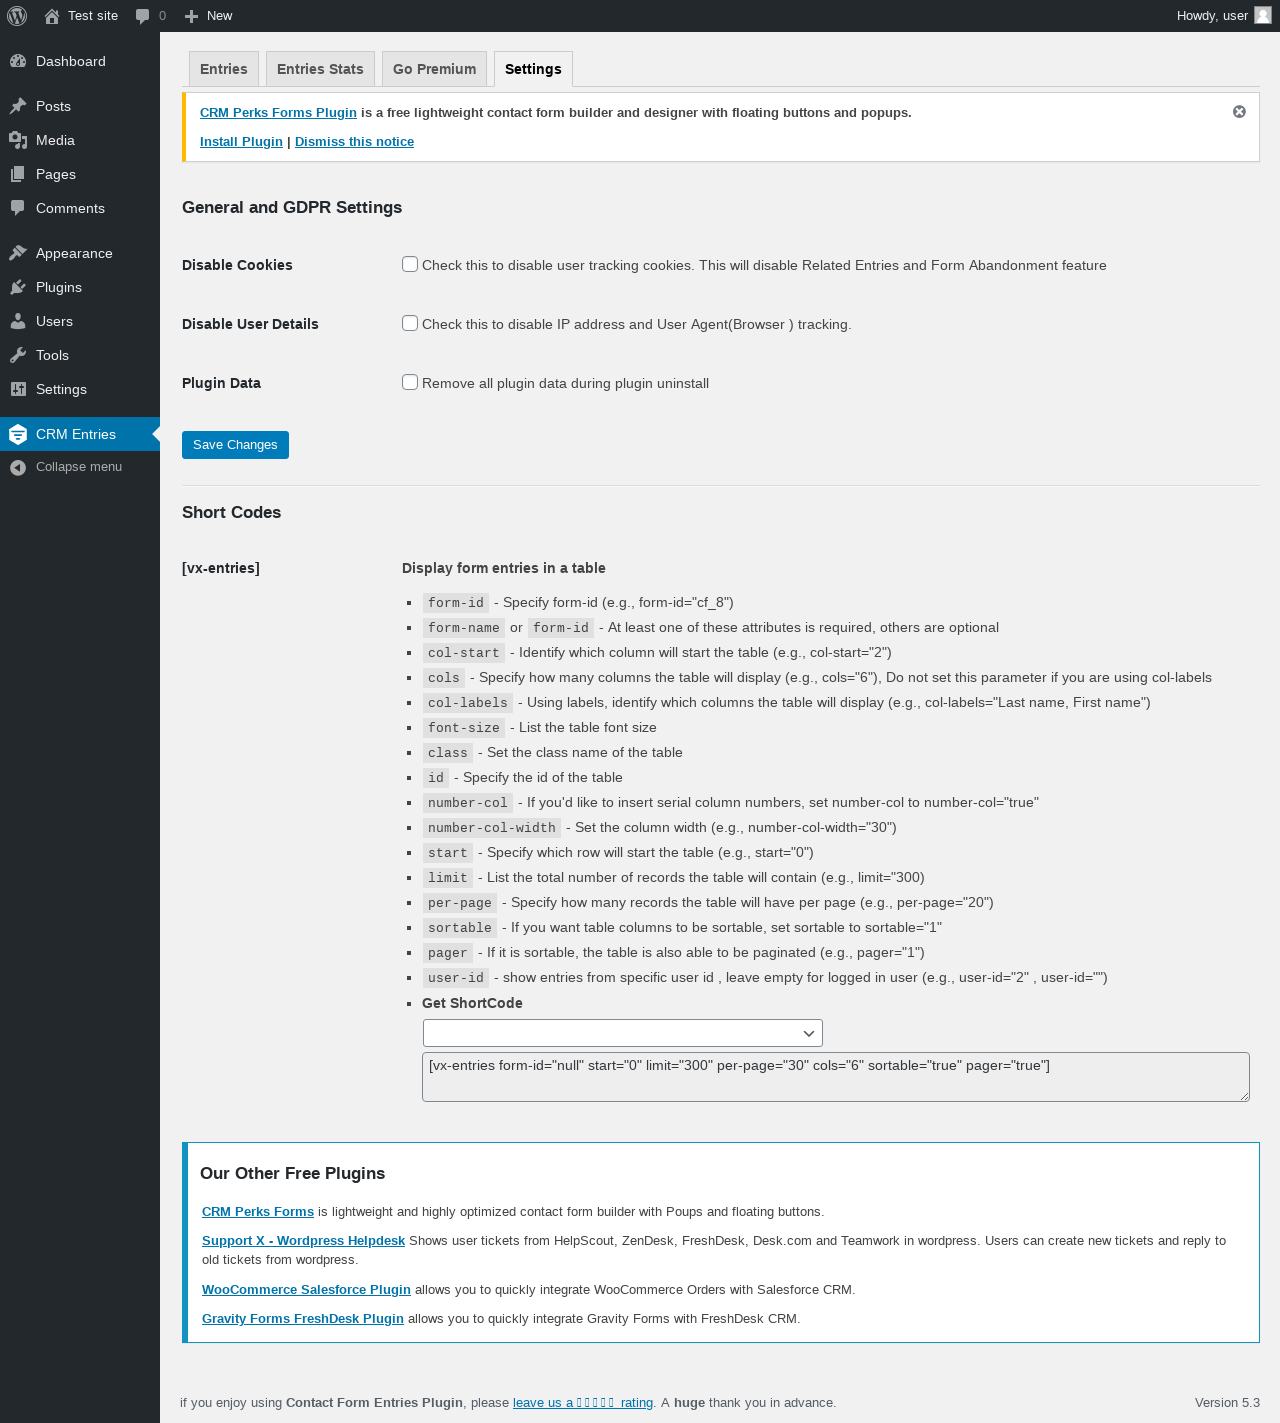1280x1423 pixels.
Task: Click the Collapse menu arrow icon
Action: 18,467
